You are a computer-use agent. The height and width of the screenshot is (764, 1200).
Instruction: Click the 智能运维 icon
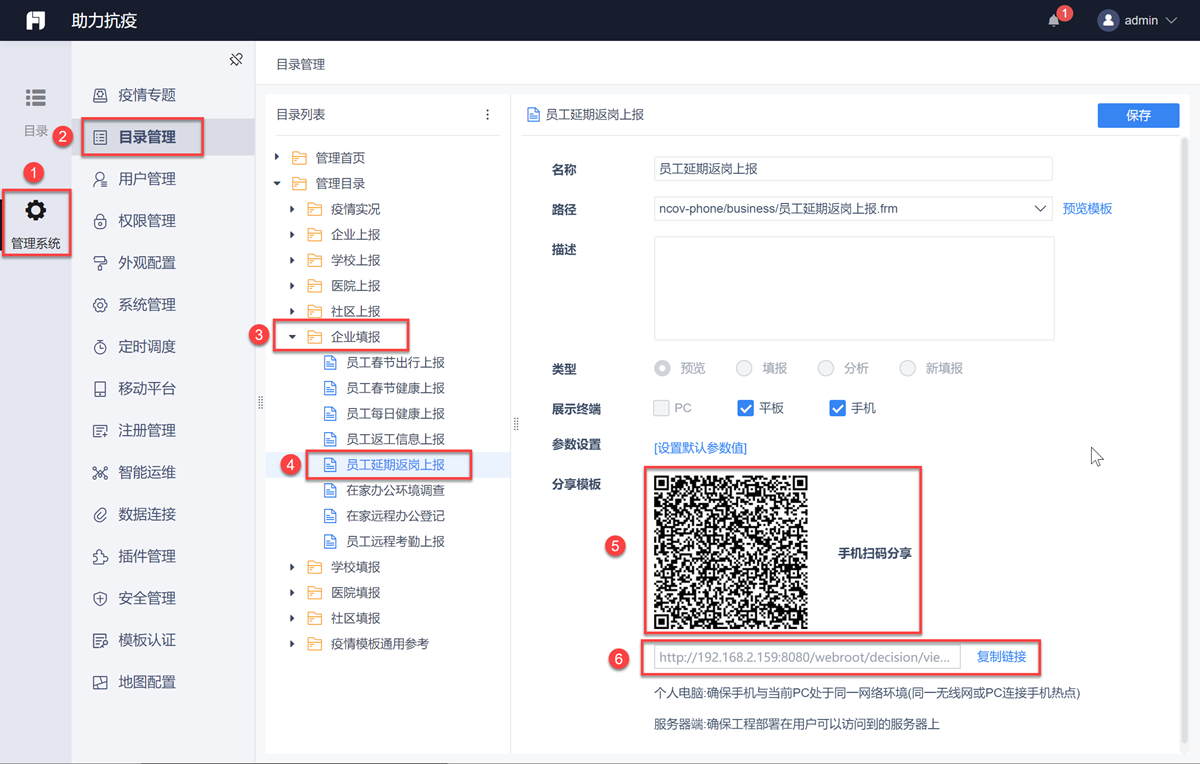(100, 472)
